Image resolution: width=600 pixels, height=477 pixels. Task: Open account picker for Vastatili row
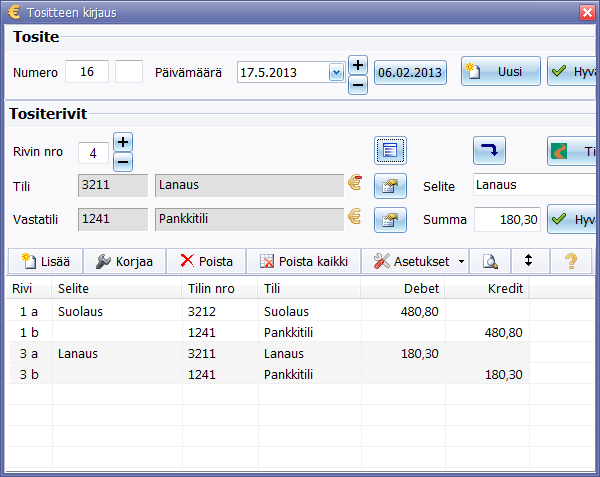(x=389, y=220)
